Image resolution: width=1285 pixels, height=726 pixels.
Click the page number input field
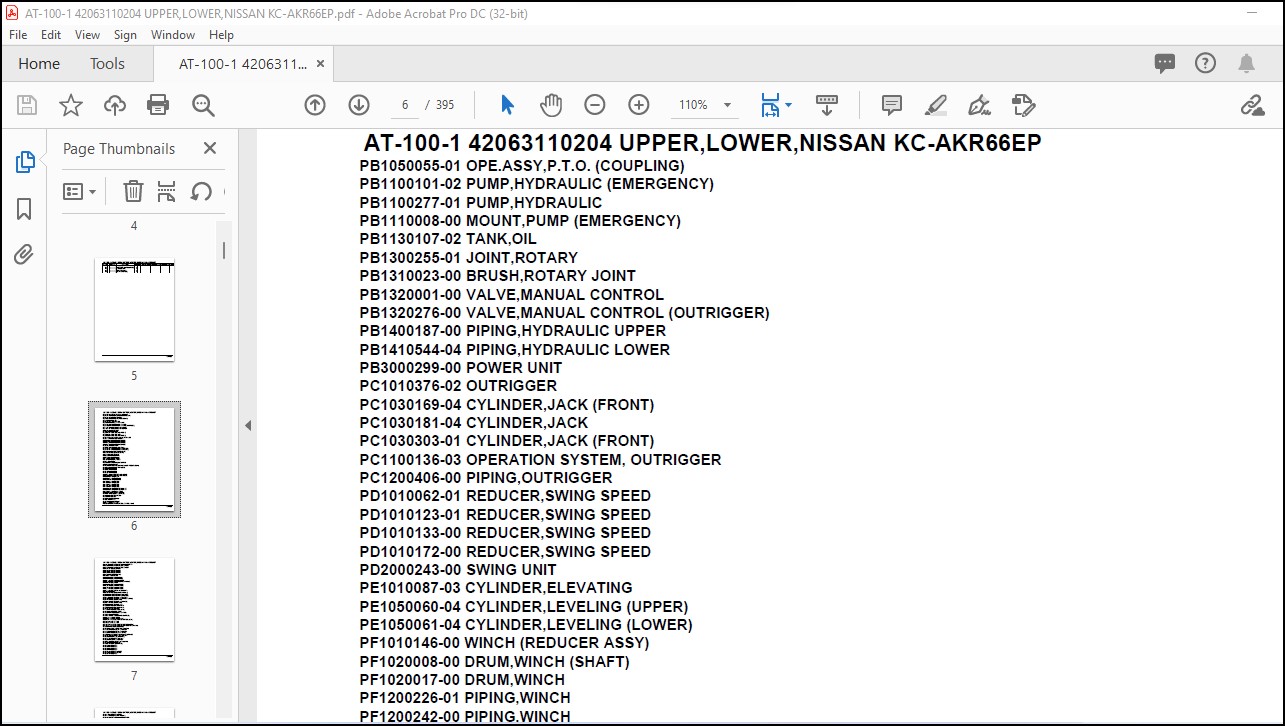404,105
